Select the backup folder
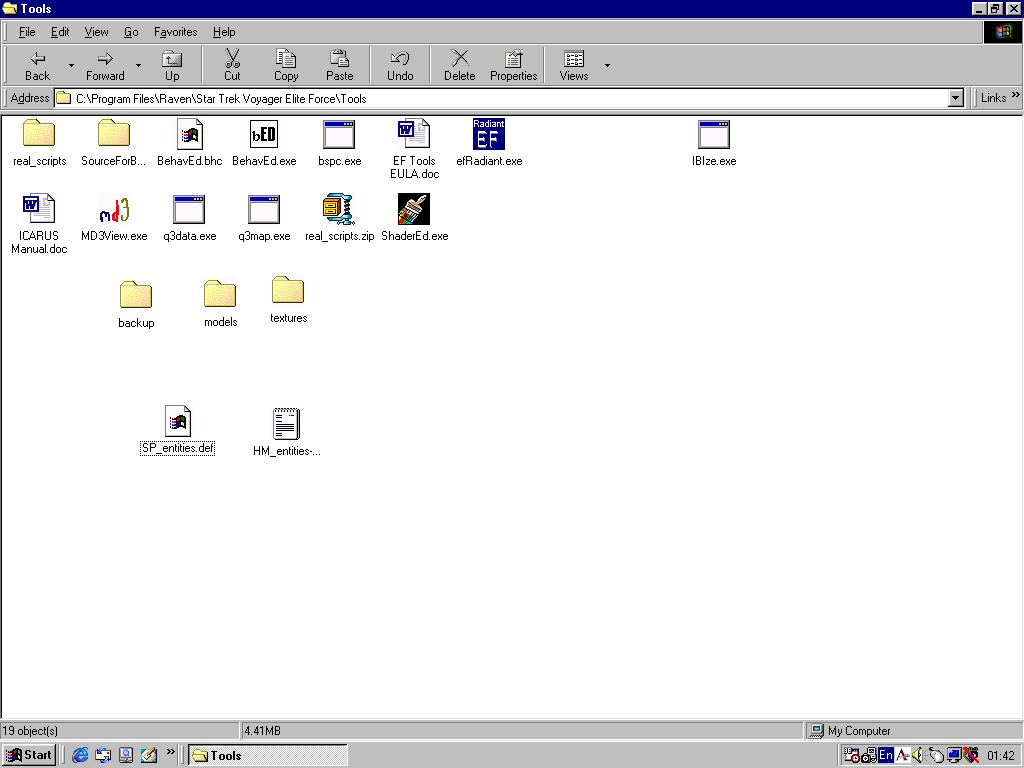The image size is (1024, 768). [136, 295]
